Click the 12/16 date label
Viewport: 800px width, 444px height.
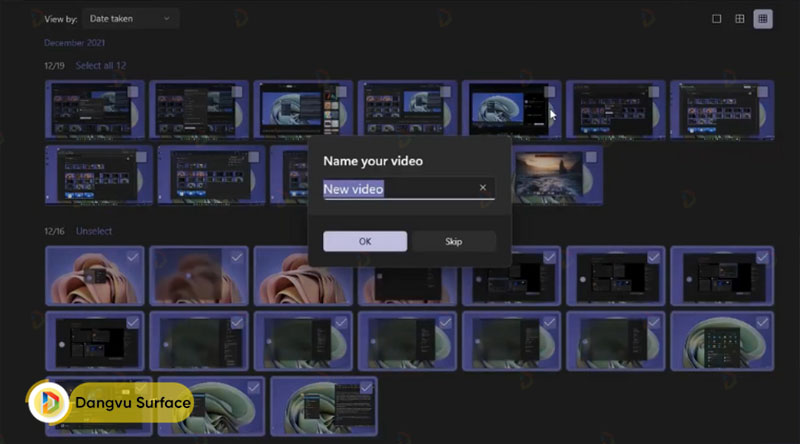point(55,231)
